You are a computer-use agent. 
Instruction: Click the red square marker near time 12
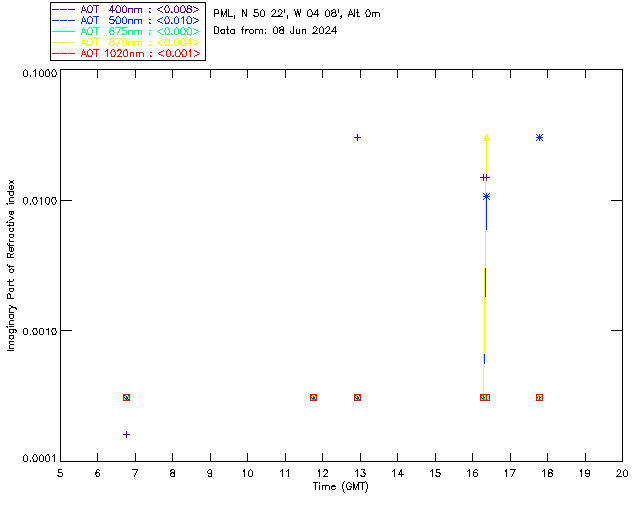[x=313, y=397]
